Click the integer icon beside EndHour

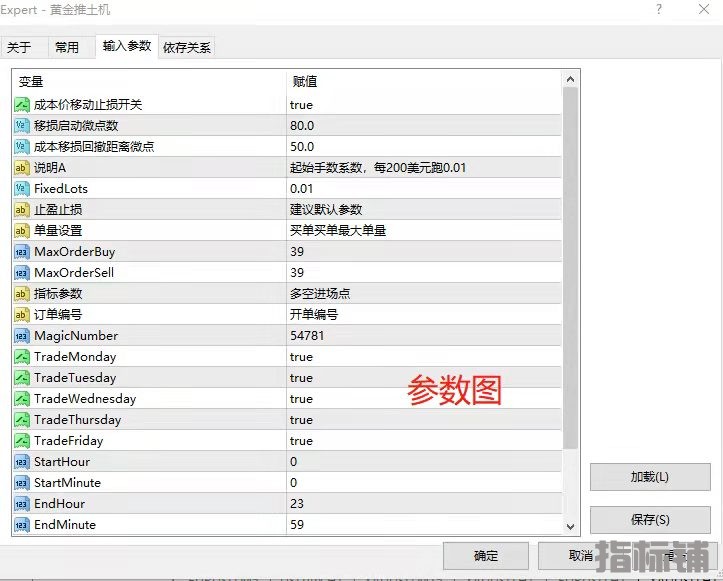point(22,504)
